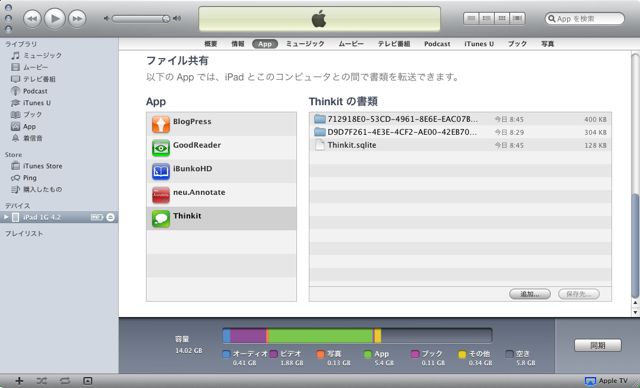Click the vertical scrollbar thumb
The height and width of the screenshot is (388, 640).
[635, 245]
